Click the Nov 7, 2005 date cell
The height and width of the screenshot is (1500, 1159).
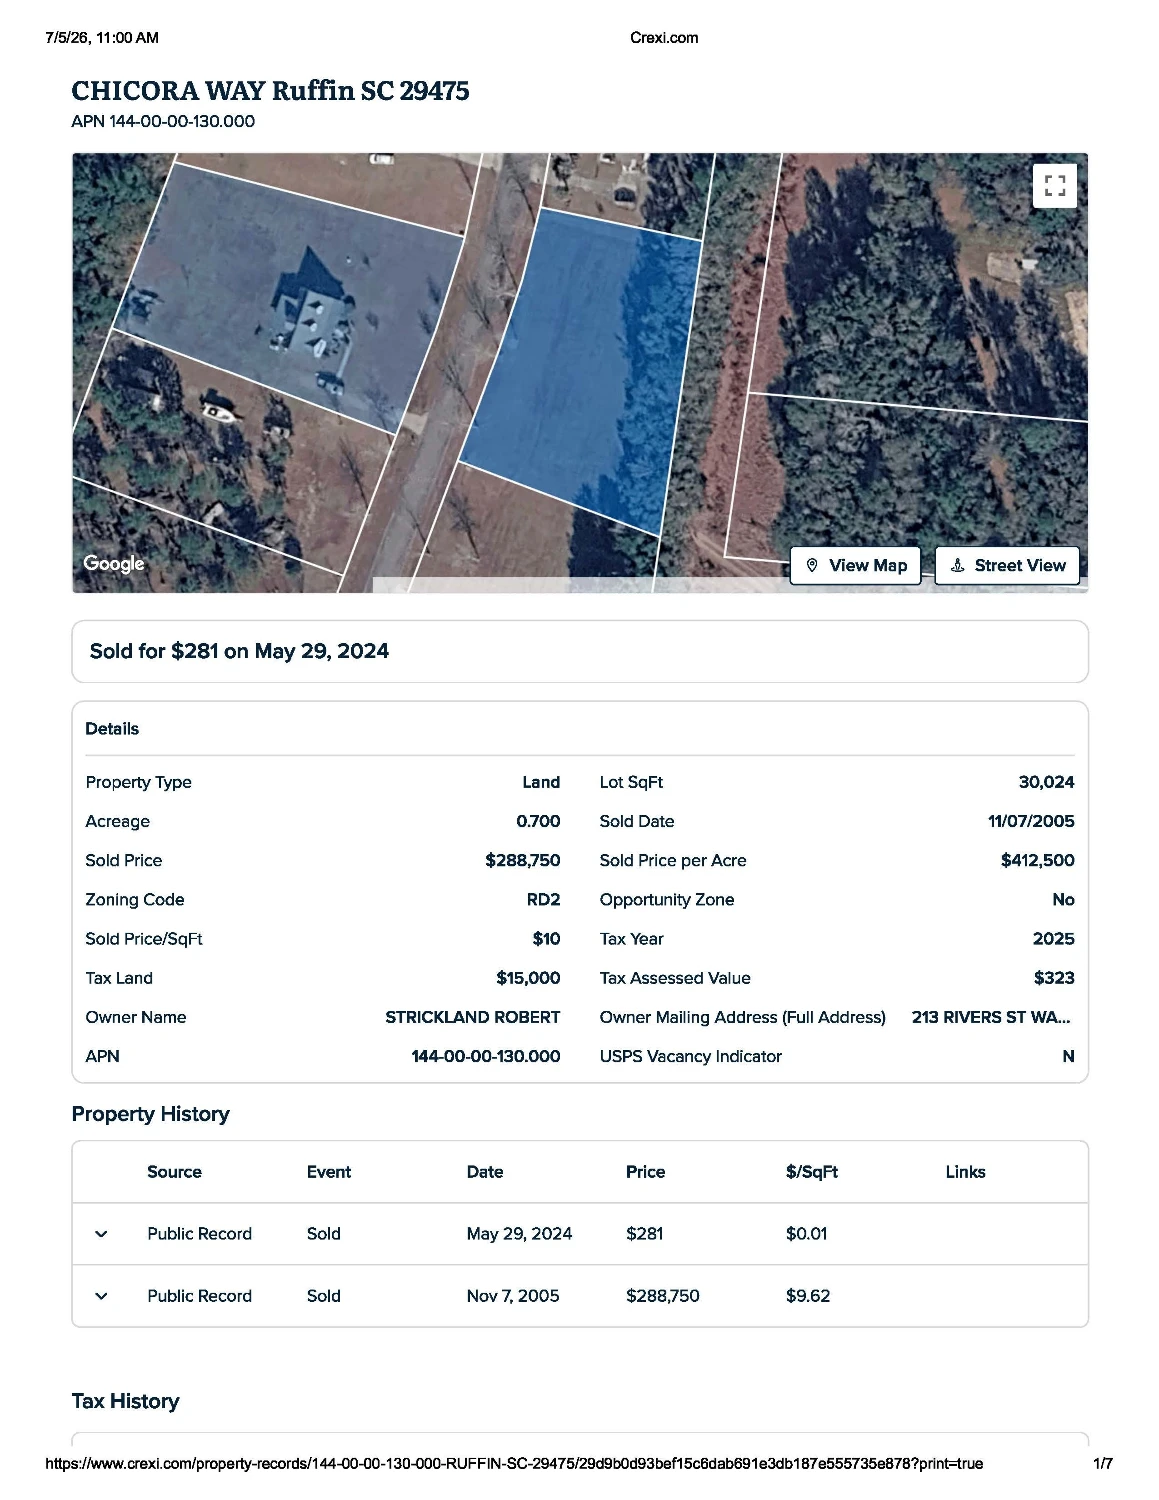(x=513, y=1296)
